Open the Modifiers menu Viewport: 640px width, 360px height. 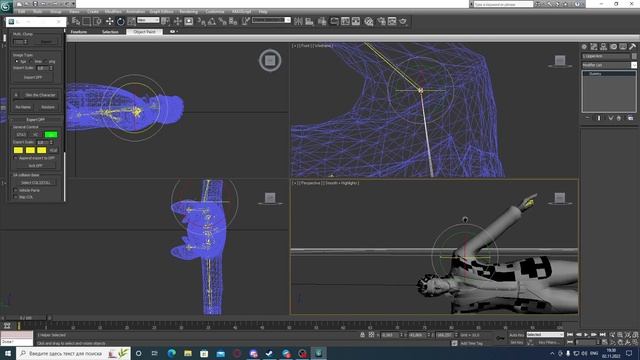coord(113,12)
